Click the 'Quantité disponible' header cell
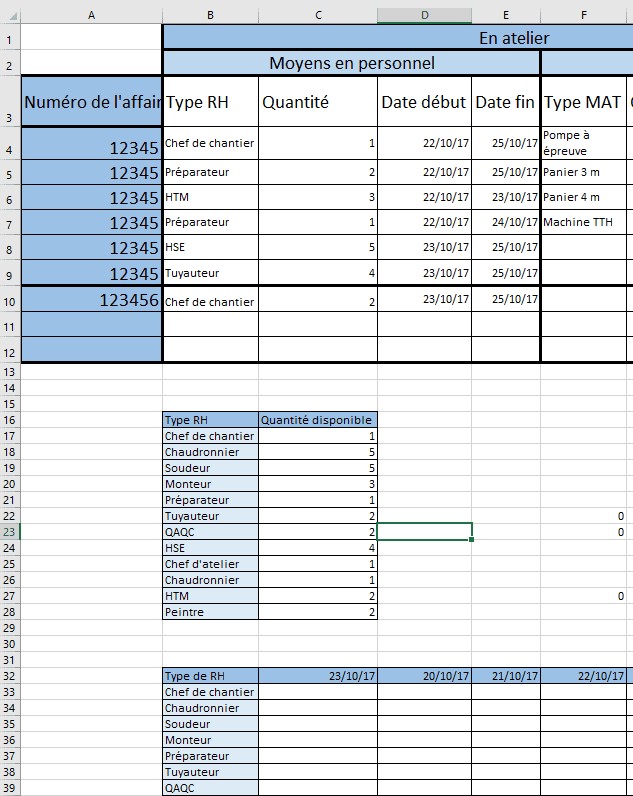Image resolution: width=633 pixels, height=796 pixels. click(x=318, y=420)
